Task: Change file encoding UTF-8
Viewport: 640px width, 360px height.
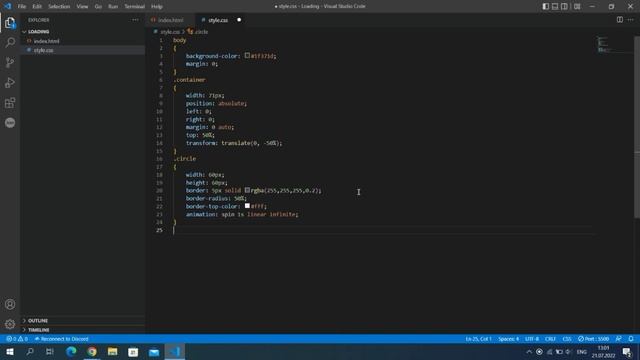Action: pos(532,339)
